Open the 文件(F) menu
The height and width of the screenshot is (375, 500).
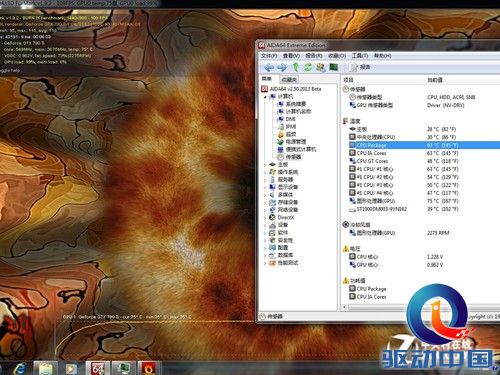[269, 56]
